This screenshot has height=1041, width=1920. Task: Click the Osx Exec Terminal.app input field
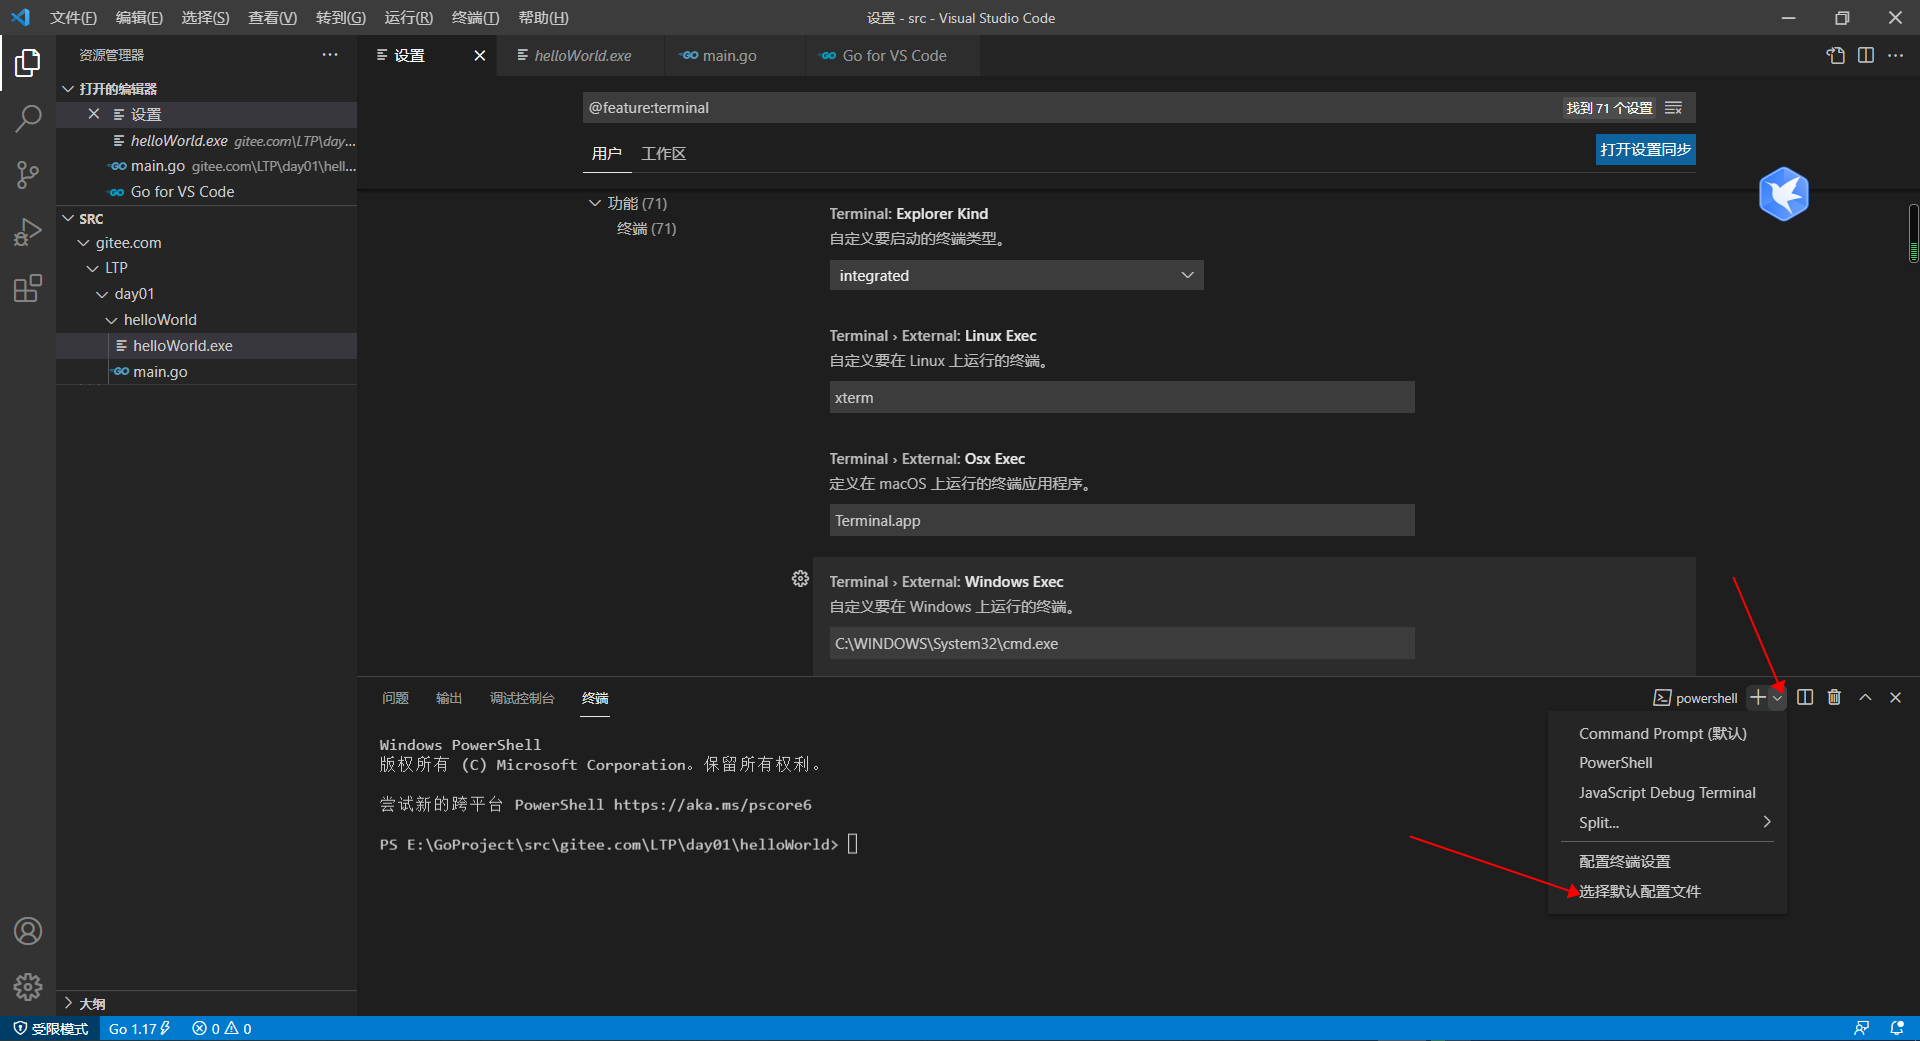1122,520
